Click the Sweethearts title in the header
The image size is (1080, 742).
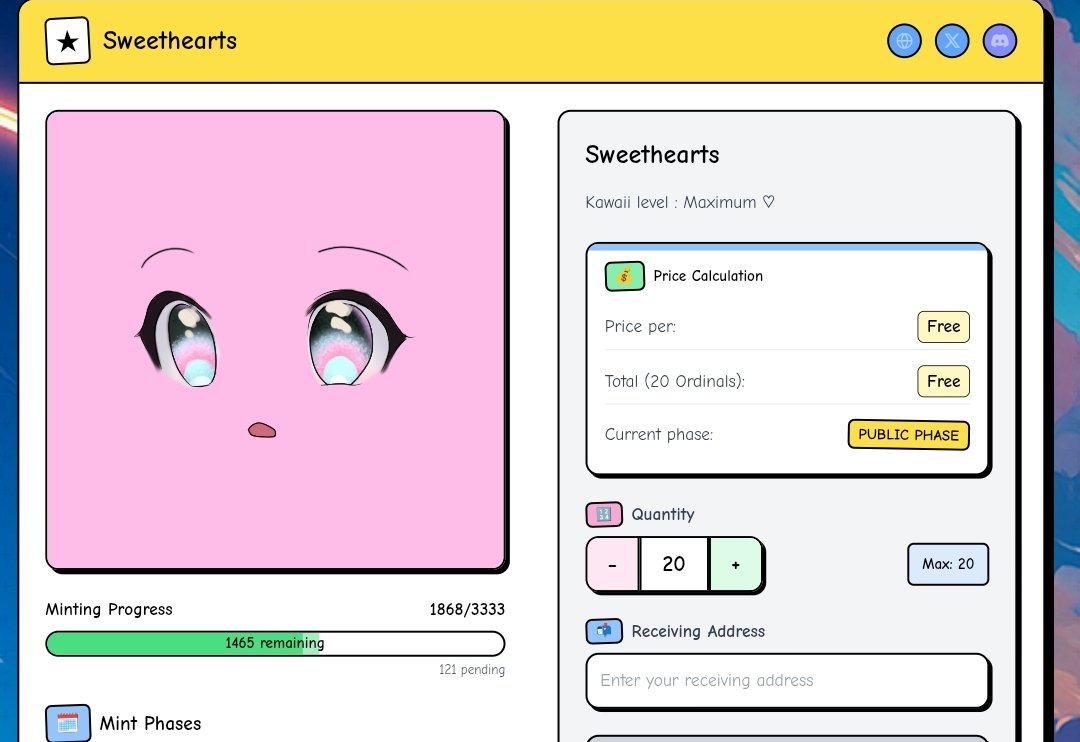169,41
